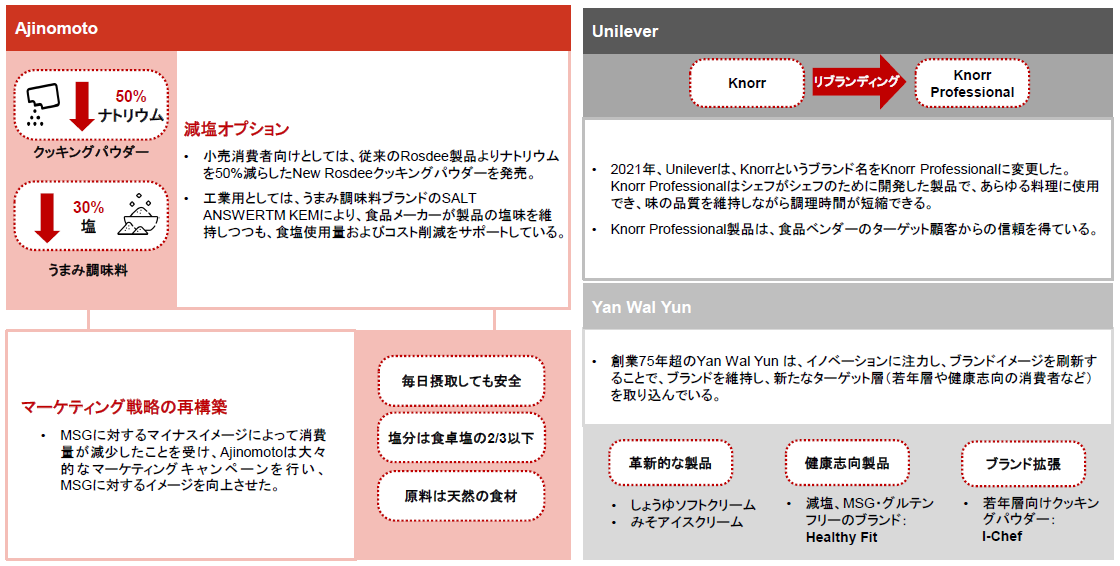Screen dimensions: 1120x566
Task: Click the 健康志向製品 box
Action: [x=846, y=463]
